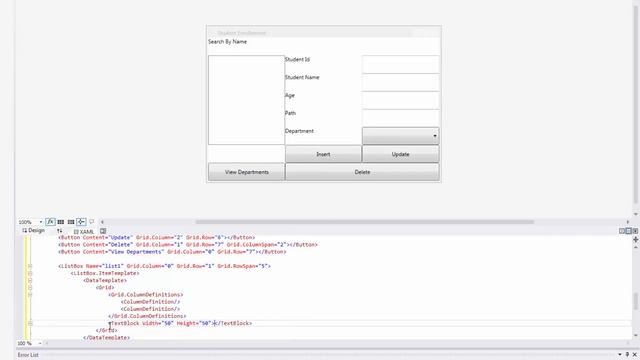Switch to the Design tab
This screenshot has height=360, width=640.
[x=33, y=231]
